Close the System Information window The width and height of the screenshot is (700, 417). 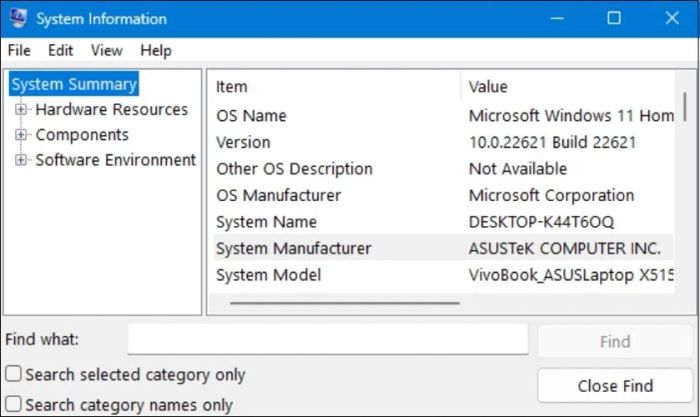tap(672, 18)
